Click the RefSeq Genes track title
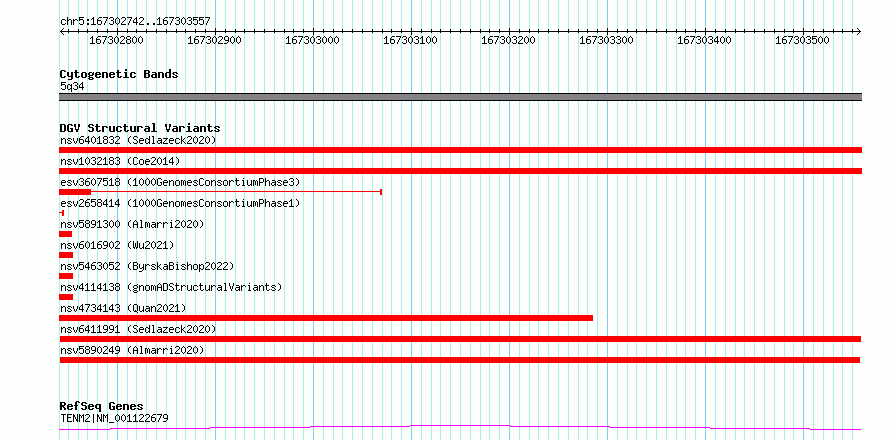The width and height of the screenshot is (890, 440). [x=101, y=407]
